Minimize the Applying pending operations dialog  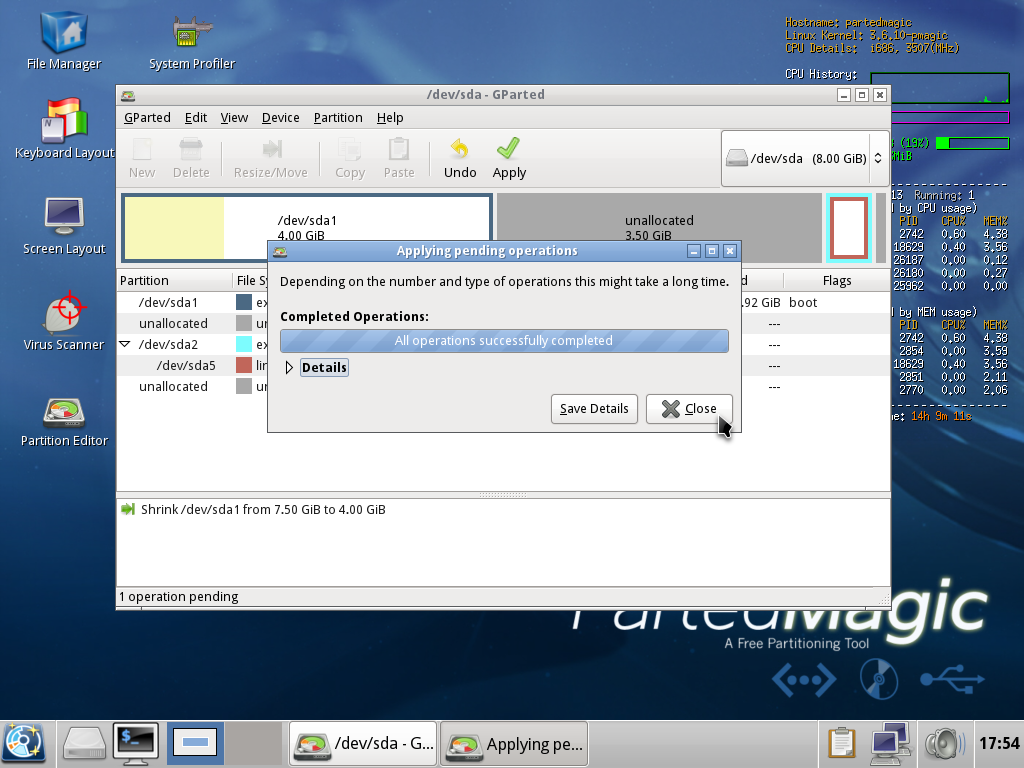694,251
